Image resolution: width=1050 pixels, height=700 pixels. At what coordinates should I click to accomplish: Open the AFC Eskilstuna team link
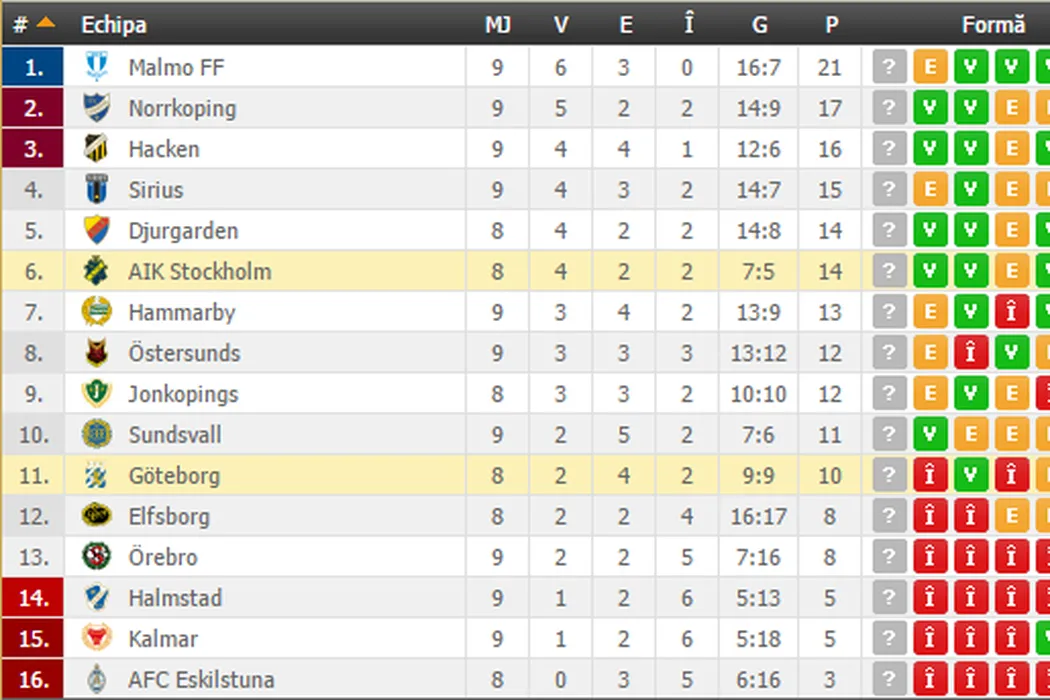(201, 680)
